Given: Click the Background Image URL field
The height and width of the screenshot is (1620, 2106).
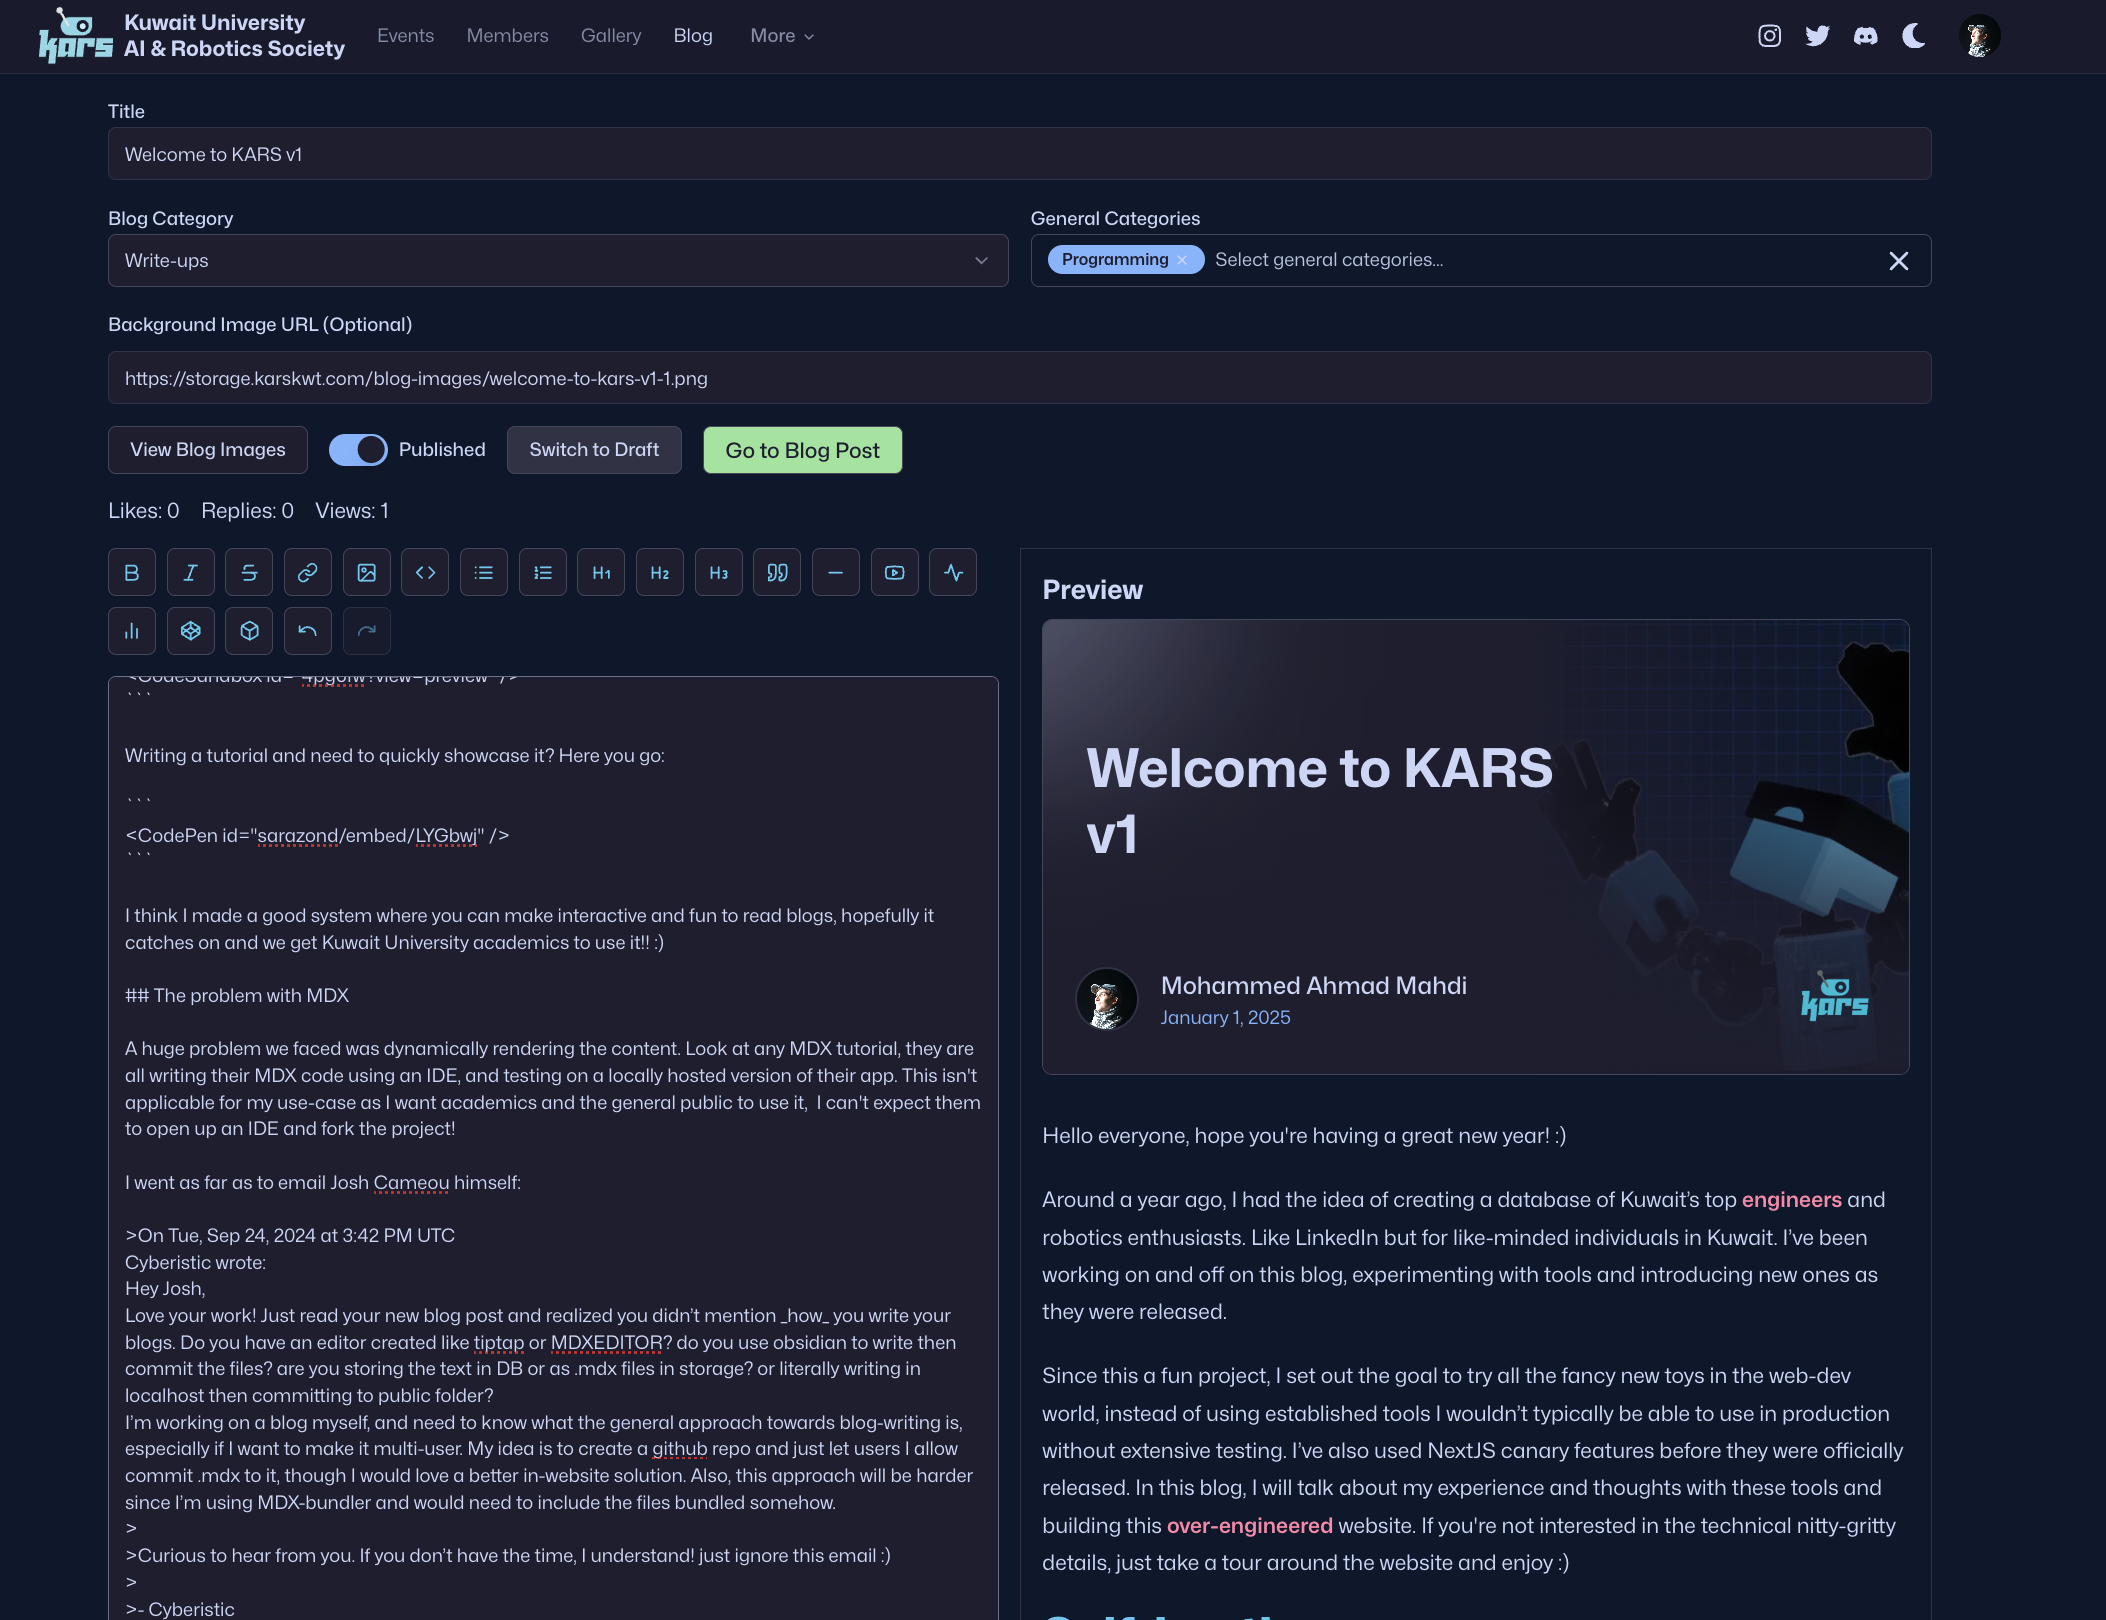Looking at the screenshot, I should tap(1019, 378).
